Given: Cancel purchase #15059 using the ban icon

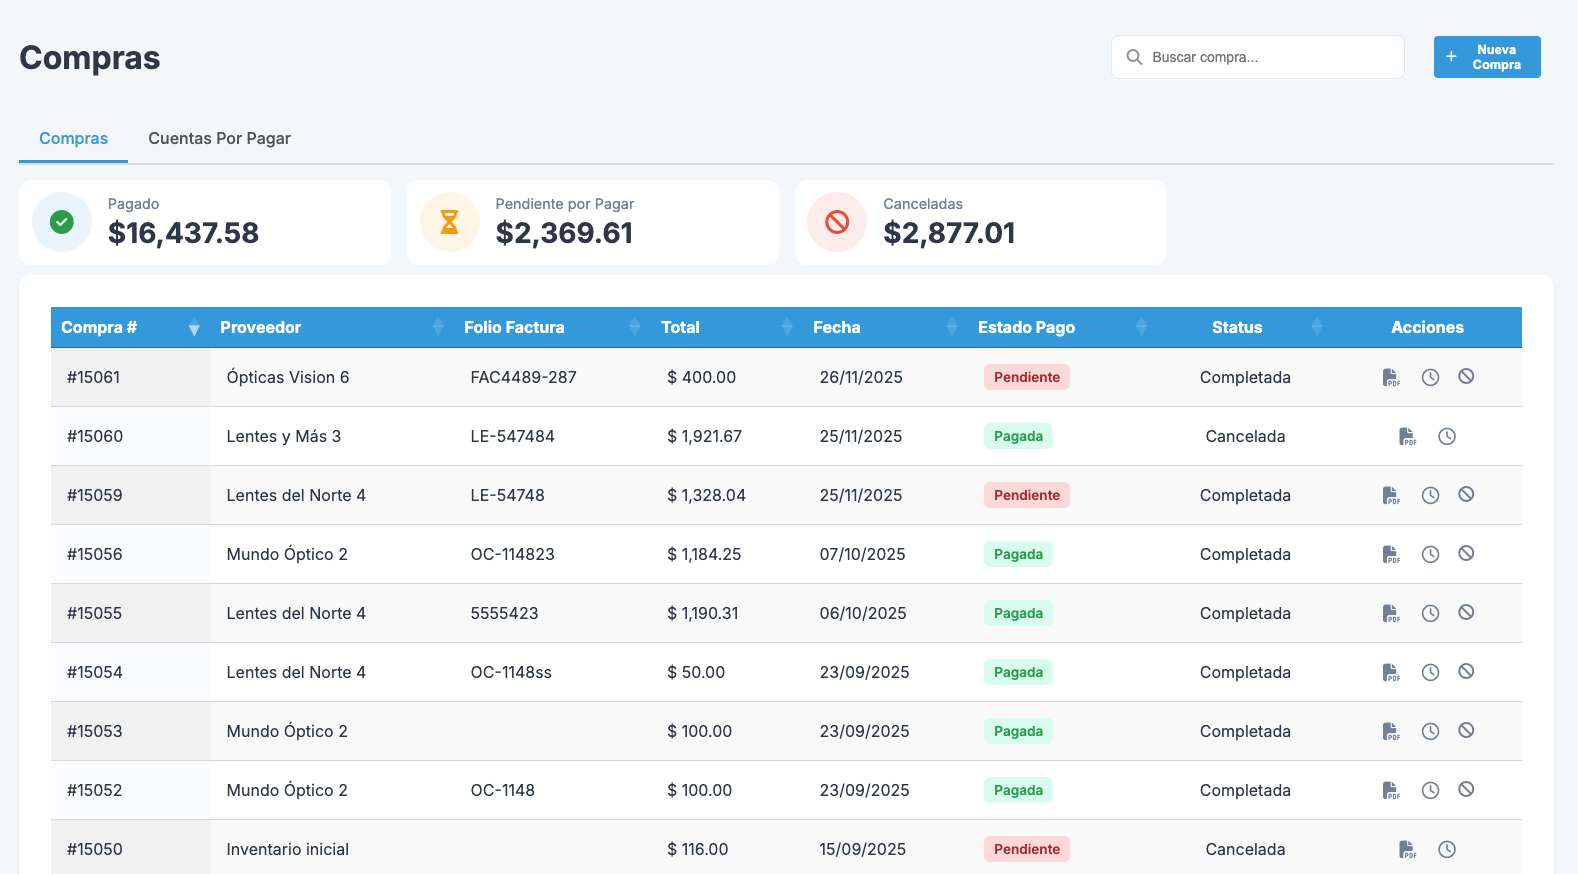Looking at the screenshot, I should (1466, 495).
